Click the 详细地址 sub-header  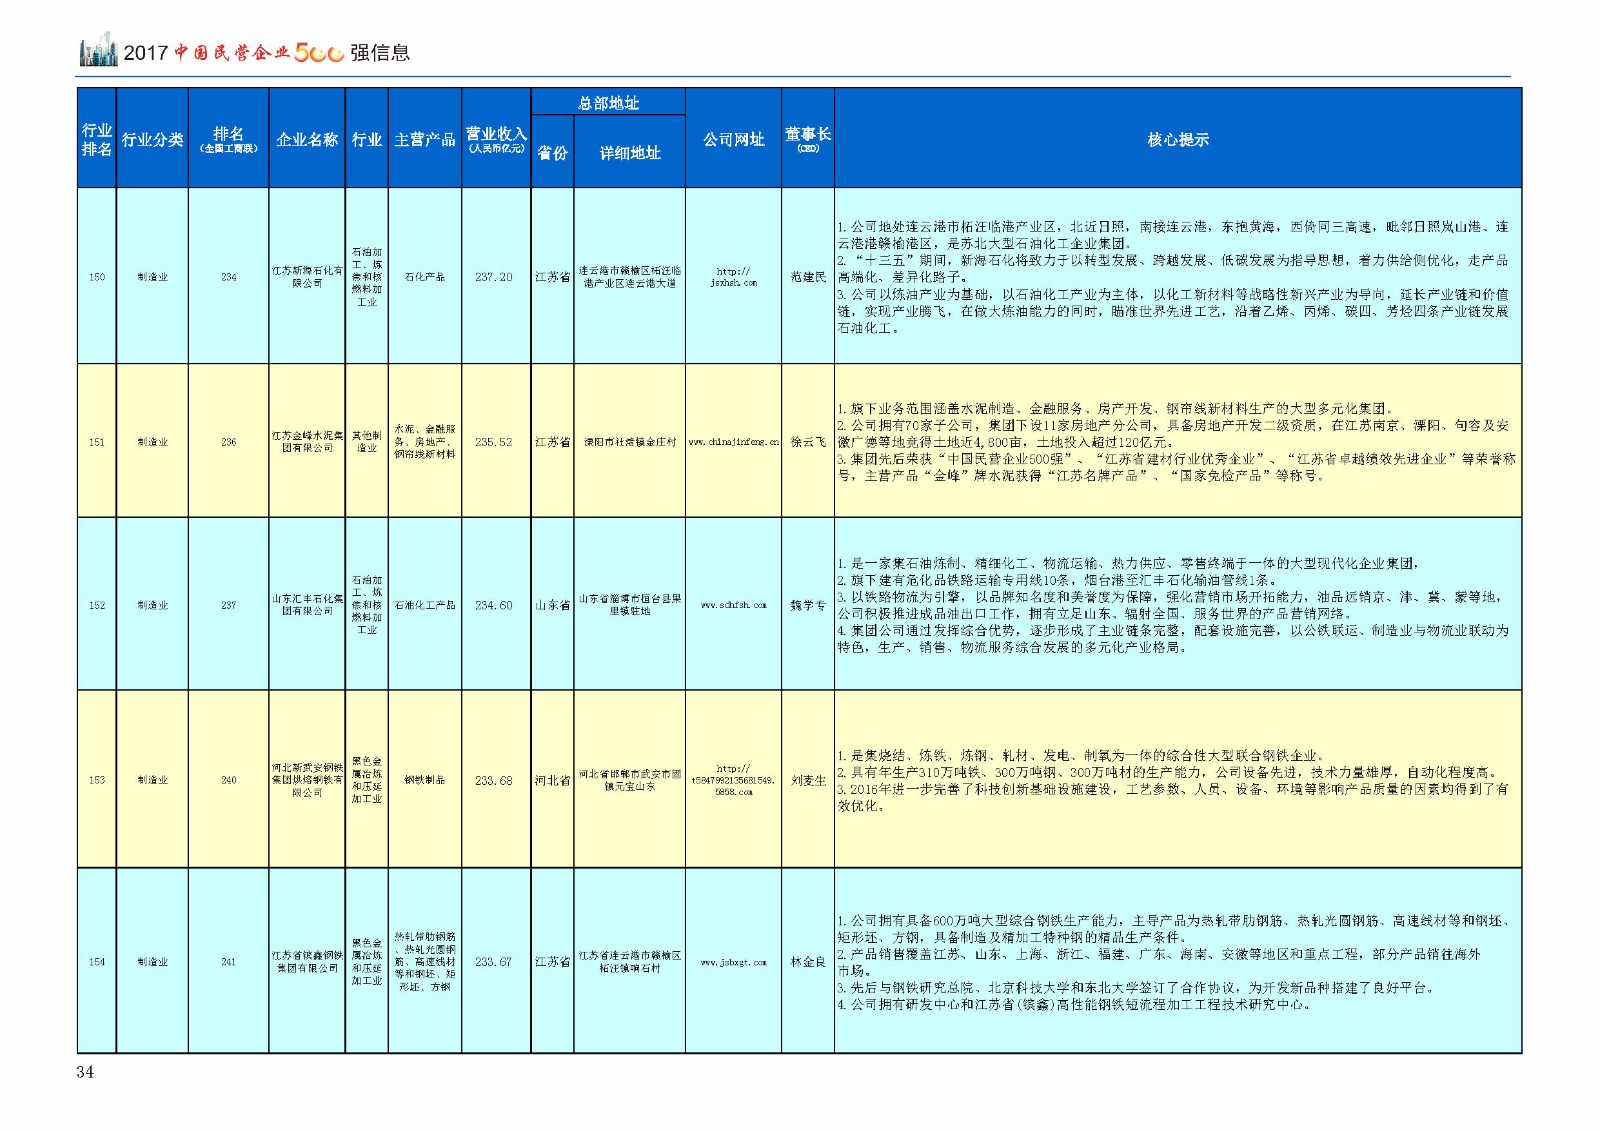(x=630, y=153)
